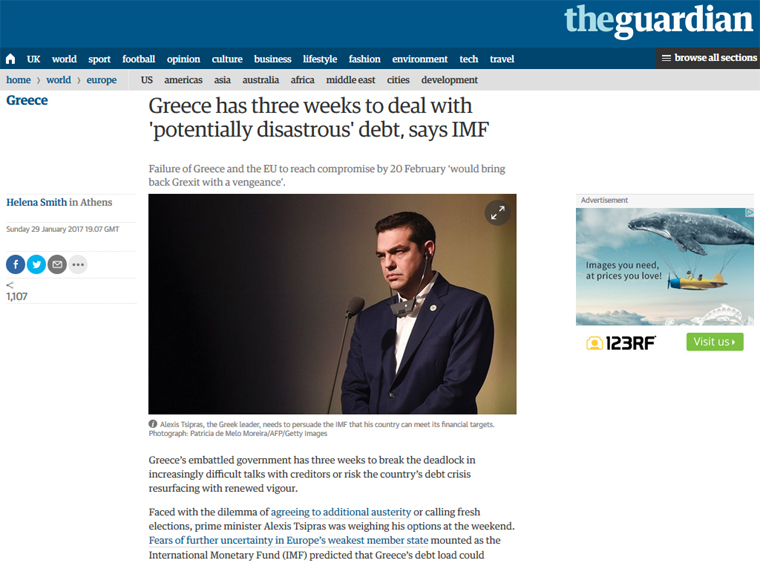Open the opinion section

point(183,59)
